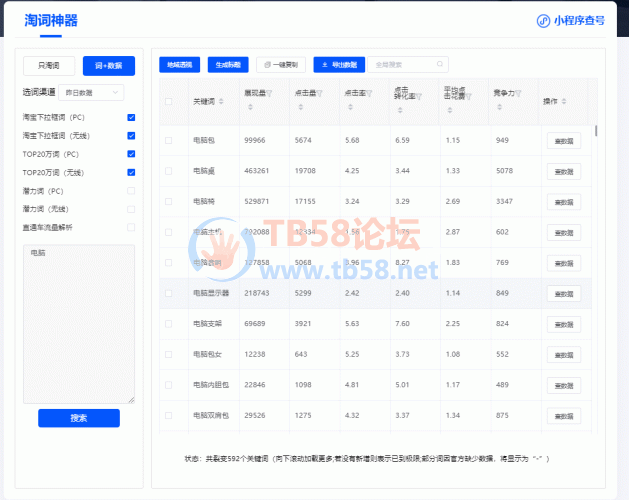Click the keyword textarea containing 电脑
Screen dimensions: 629x500
[x=79, y=324]
